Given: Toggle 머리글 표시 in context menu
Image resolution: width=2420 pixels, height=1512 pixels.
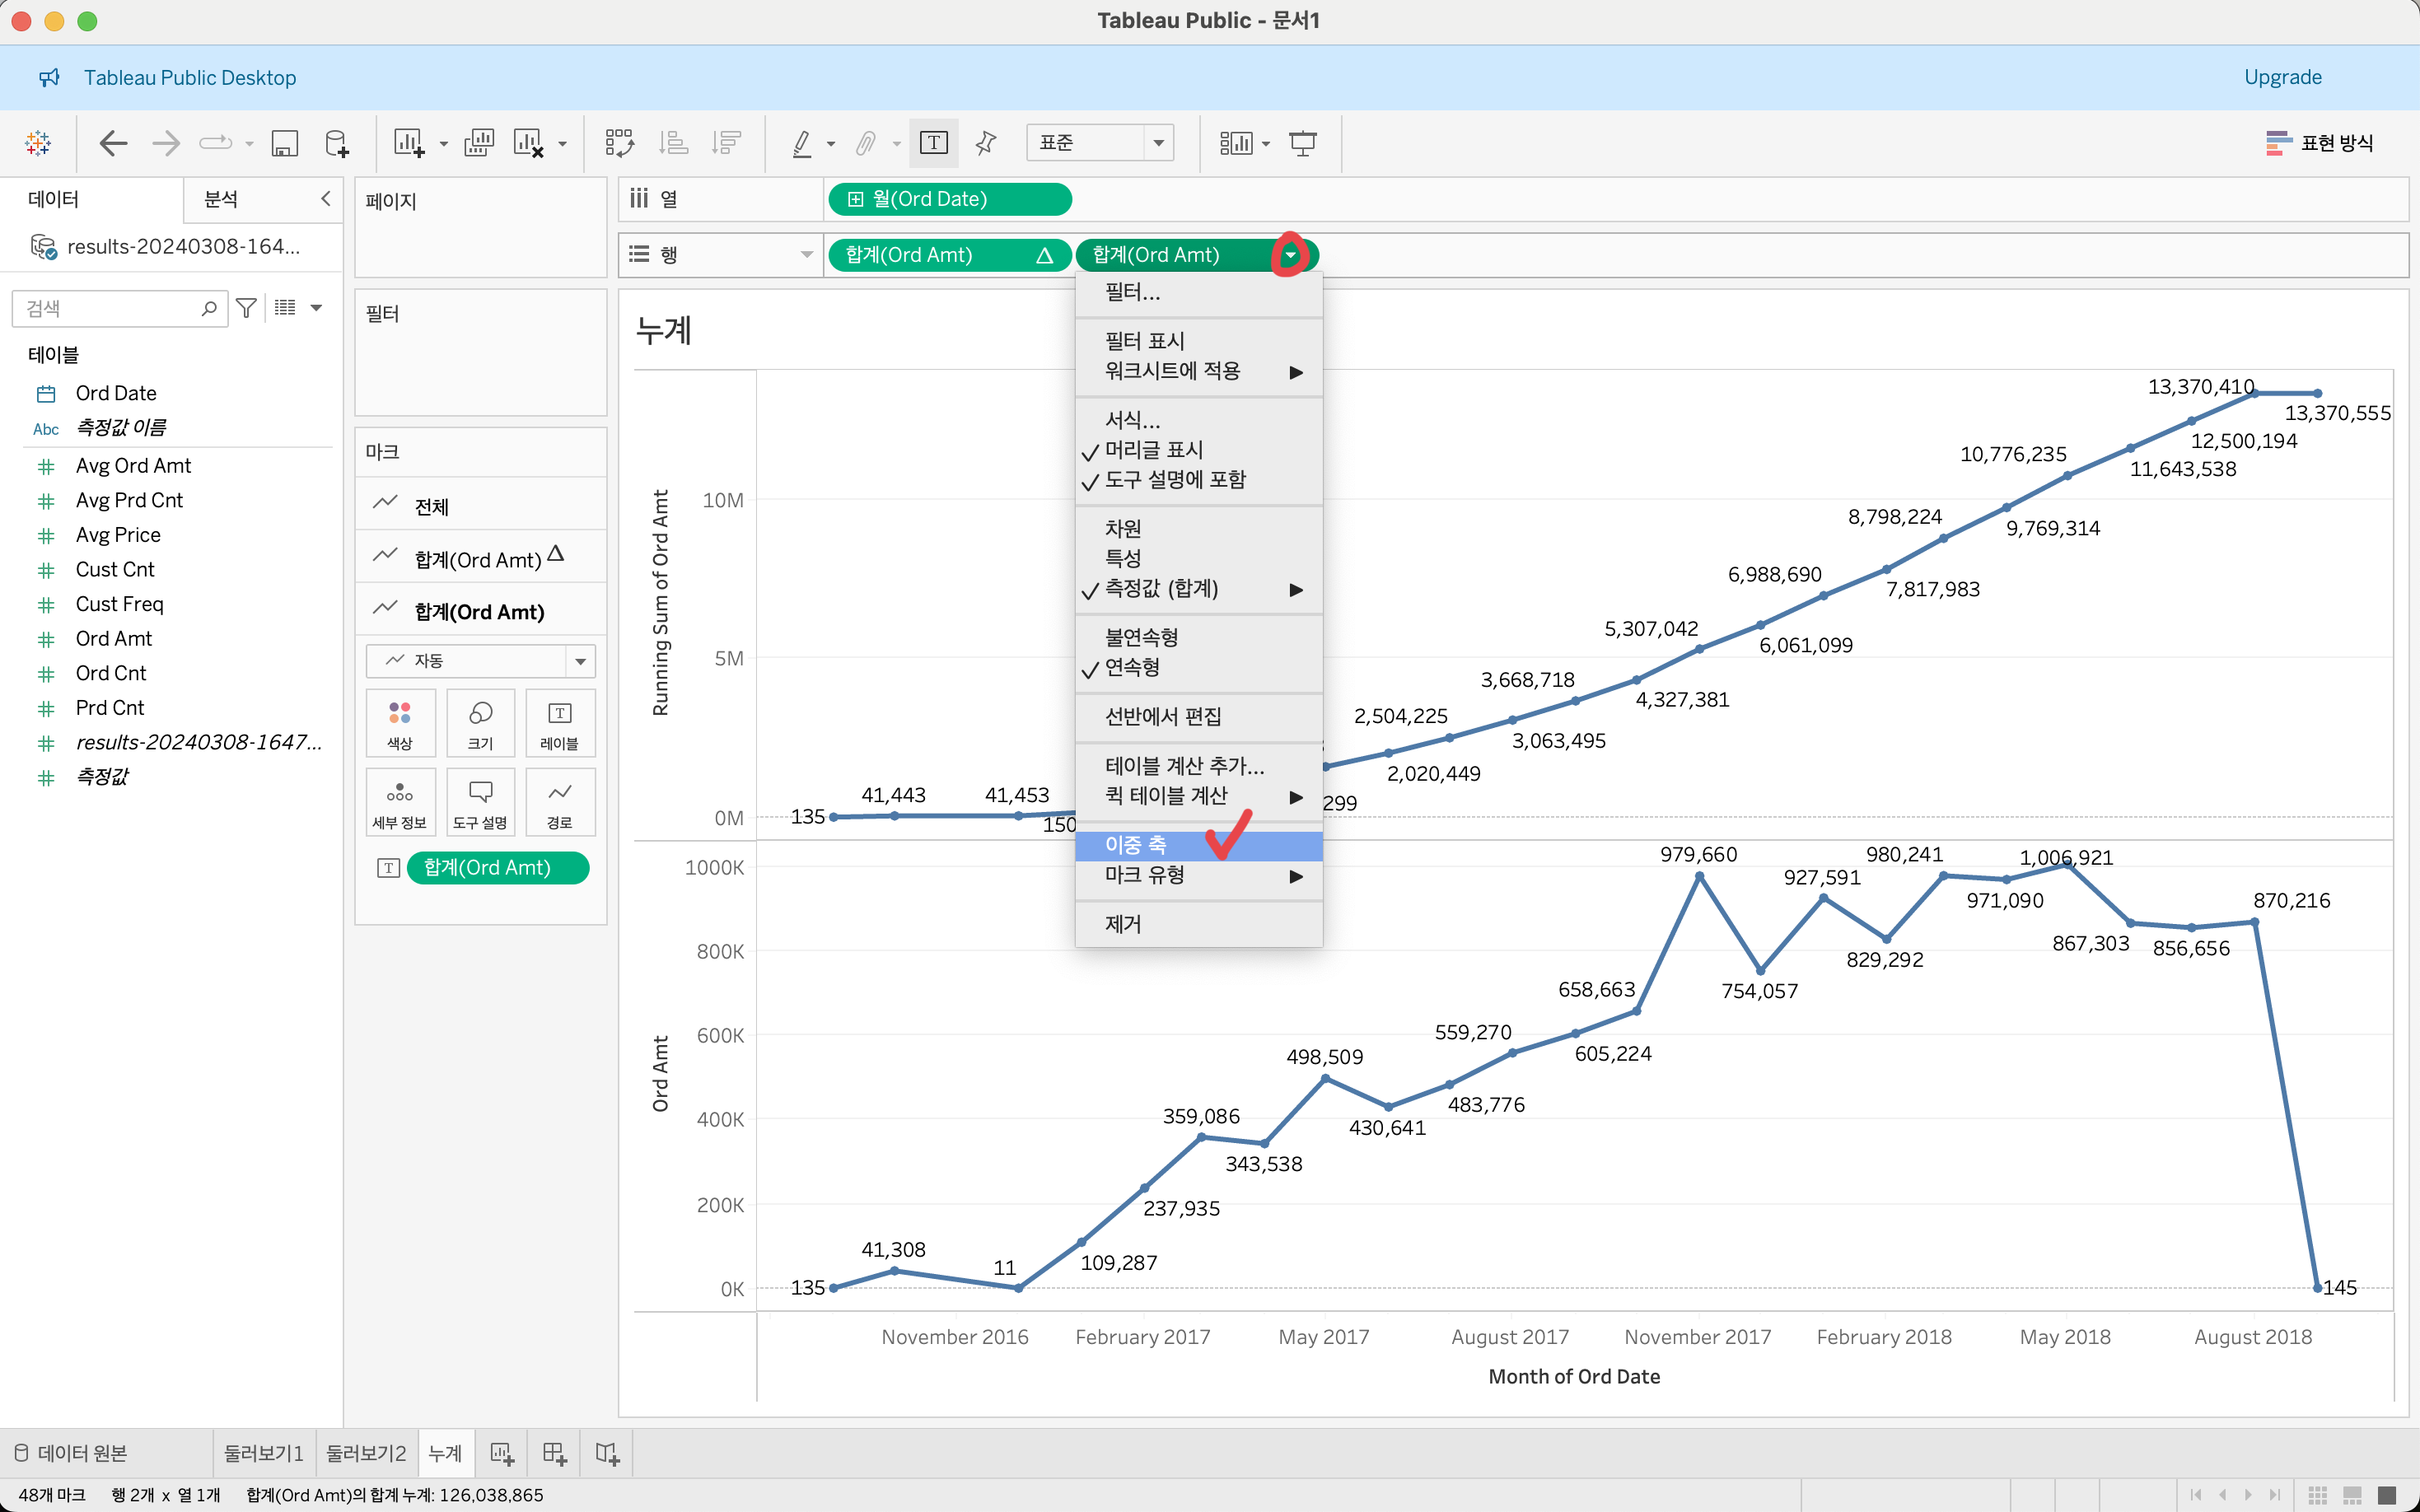Looking at the screenshot, I should 1153,450.
